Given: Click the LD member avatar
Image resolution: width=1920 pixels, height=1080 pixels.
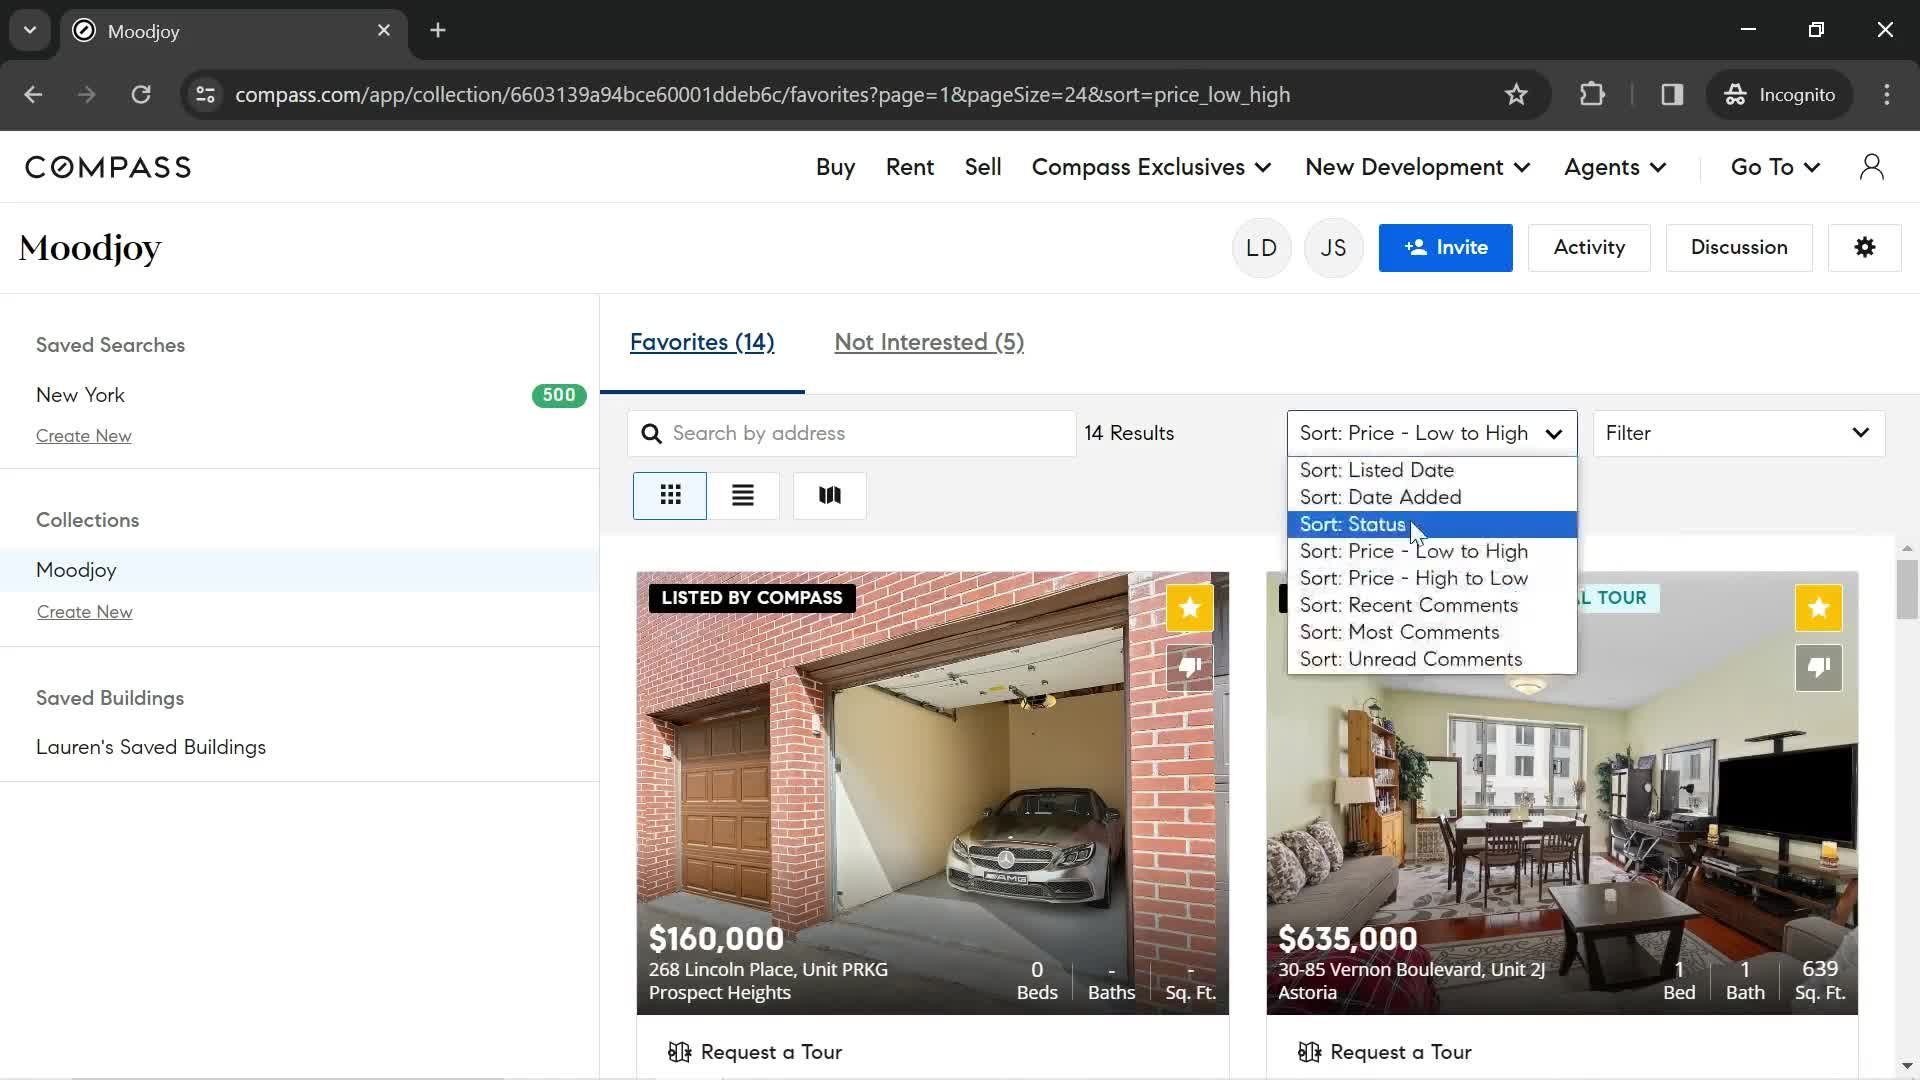Looking at the screenshot, I should coord(1261,248).
